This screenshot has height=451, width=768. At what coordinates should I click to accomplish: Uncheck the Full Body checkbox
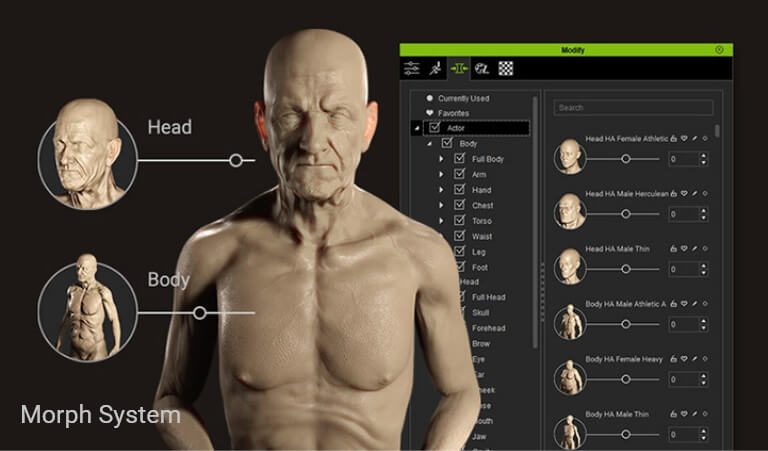460,159
